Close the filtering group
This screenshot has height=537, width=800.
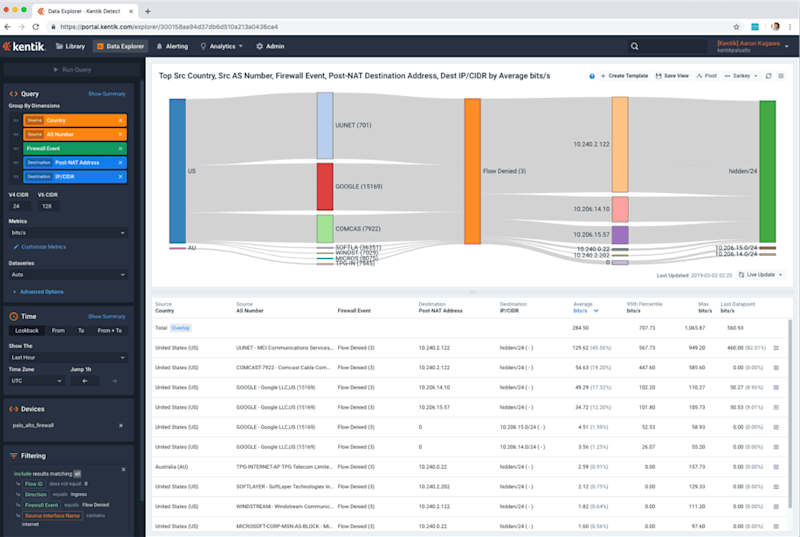click(x=123, y=469)
